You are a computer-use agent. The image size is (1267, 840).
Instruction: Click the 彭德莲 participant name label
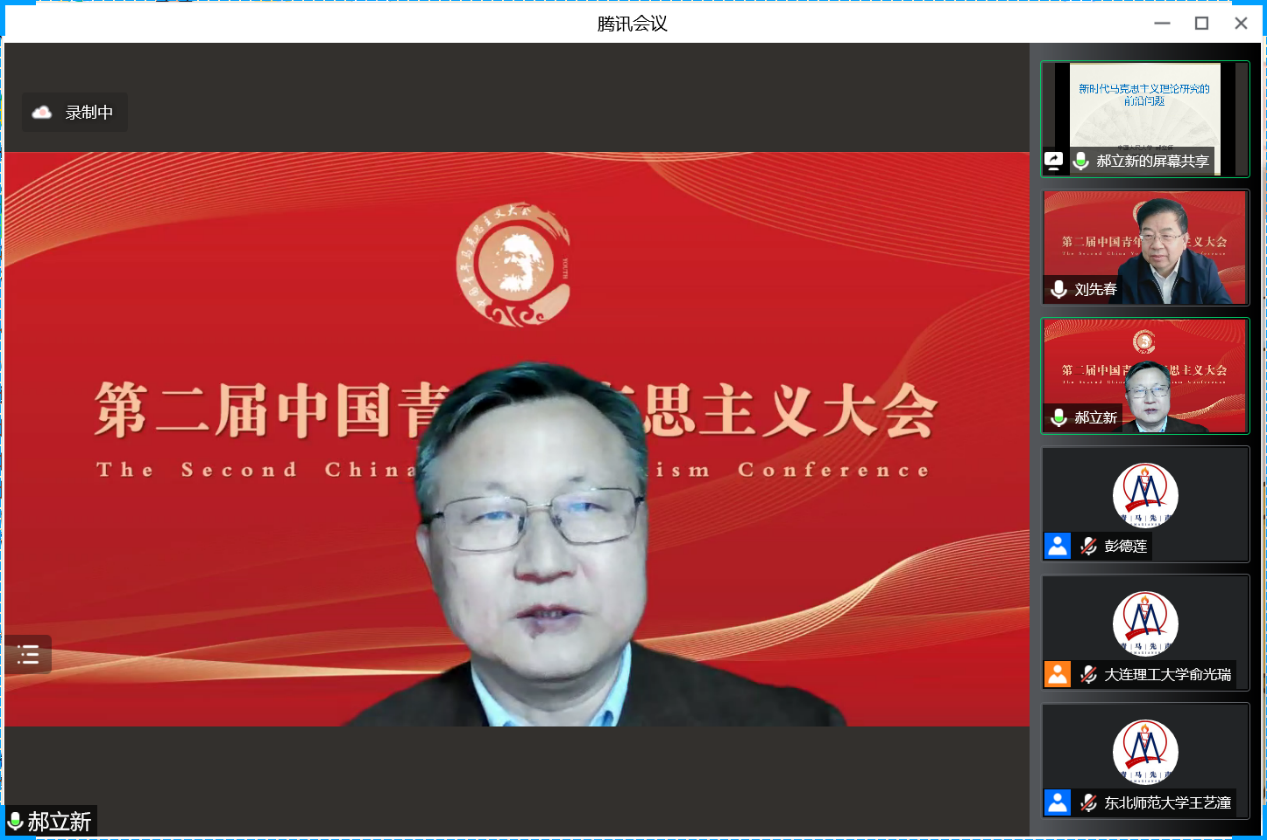(1125, 546)
